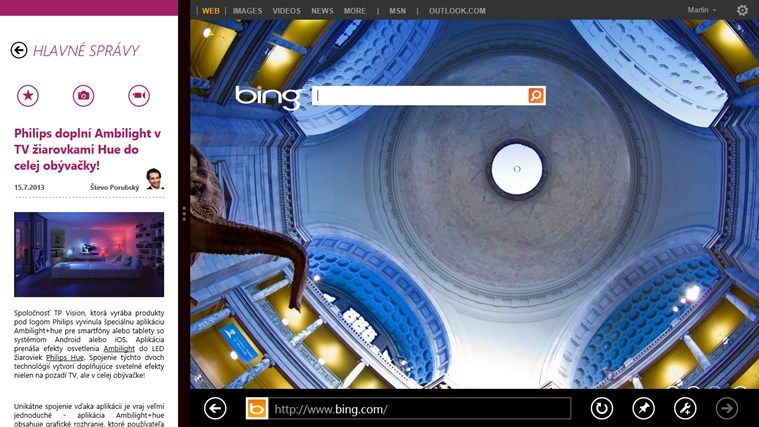Click the snap view divider handle
This screenshot has width=759, height=427.
tap(184, 214)
